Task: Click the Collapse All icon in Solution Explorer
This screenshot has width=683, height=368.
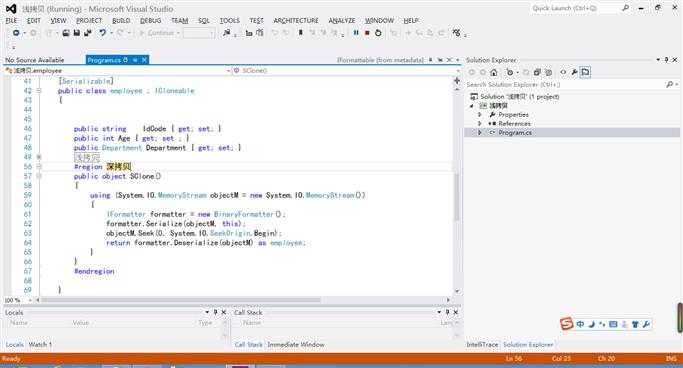Action: [x=537, y=72]
